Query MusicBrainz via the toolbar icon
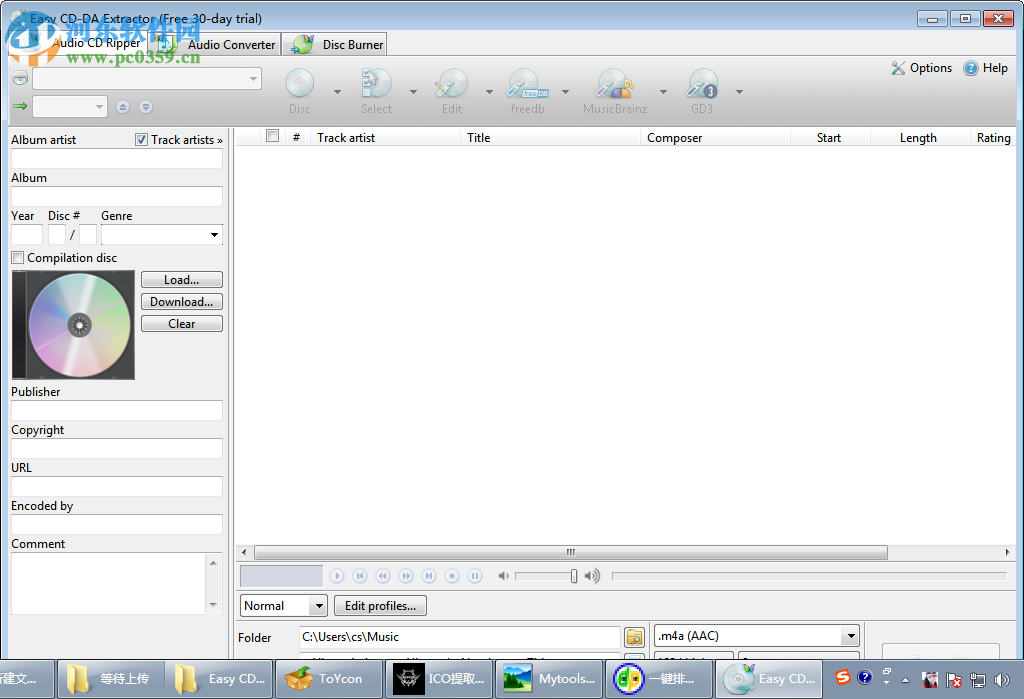Screen dimensions: 1024x699 coord(615,84)
